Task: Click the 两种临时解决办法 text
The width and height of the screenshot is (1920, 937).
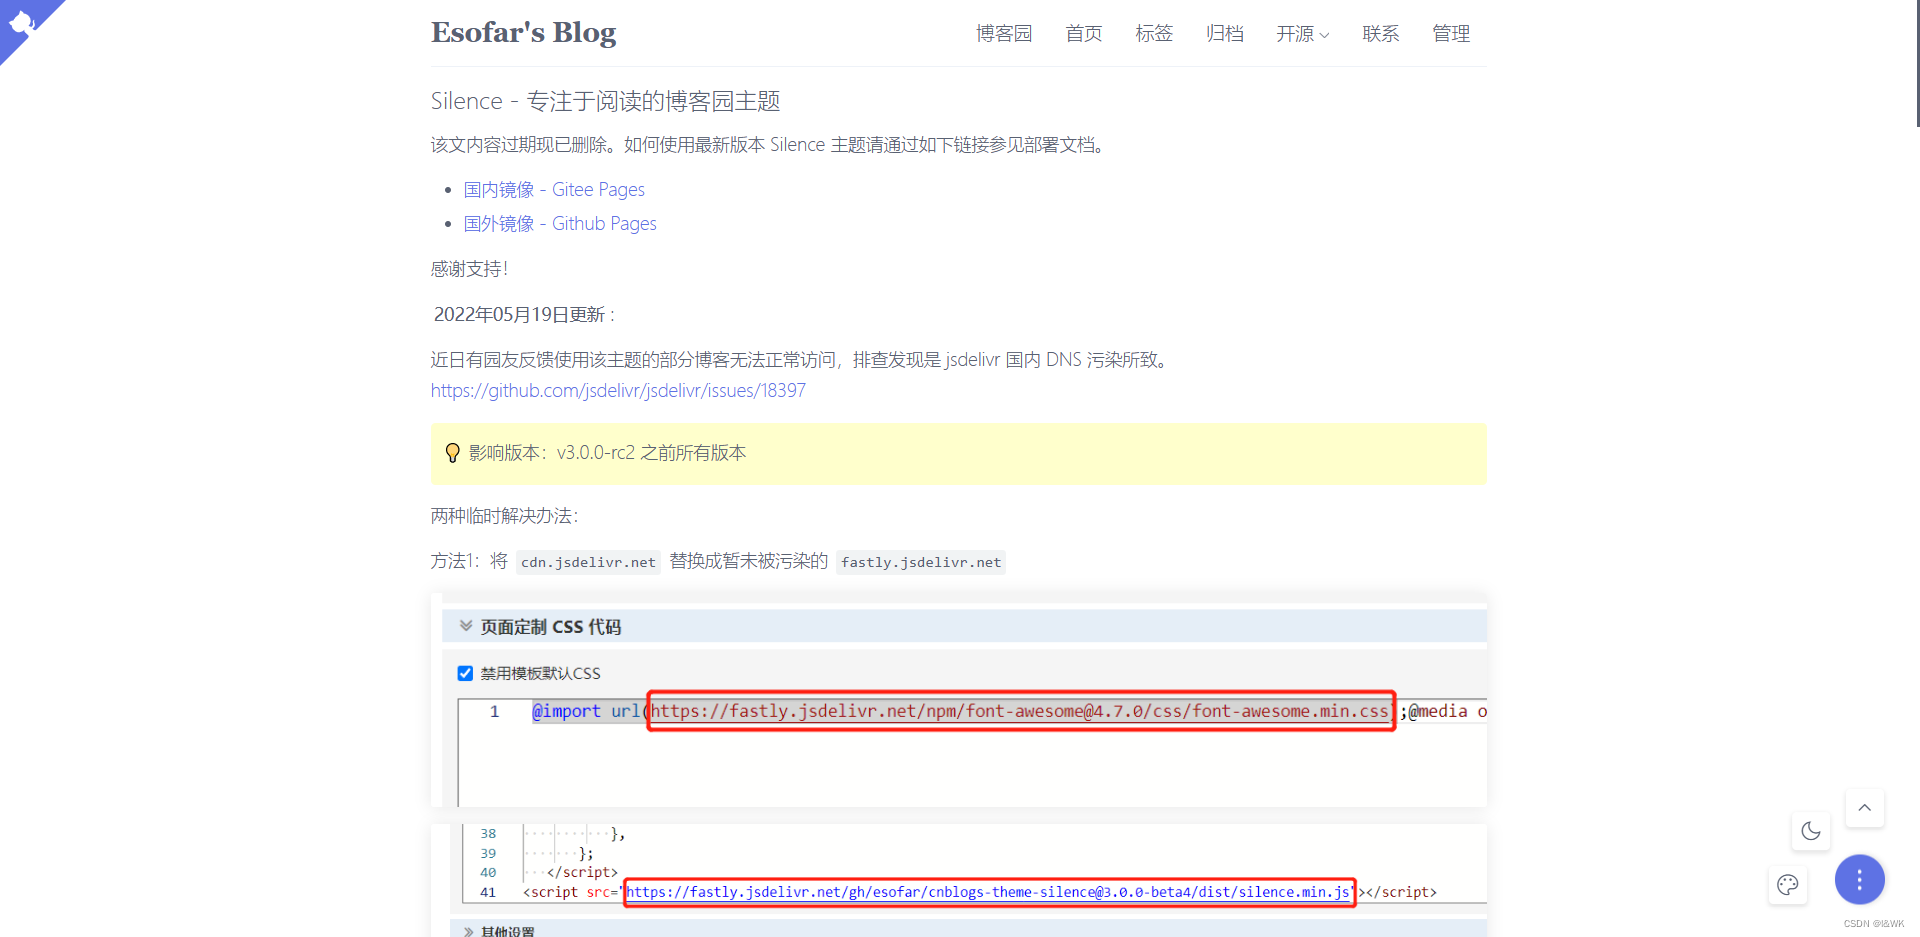Action: [x=505, y=516]
